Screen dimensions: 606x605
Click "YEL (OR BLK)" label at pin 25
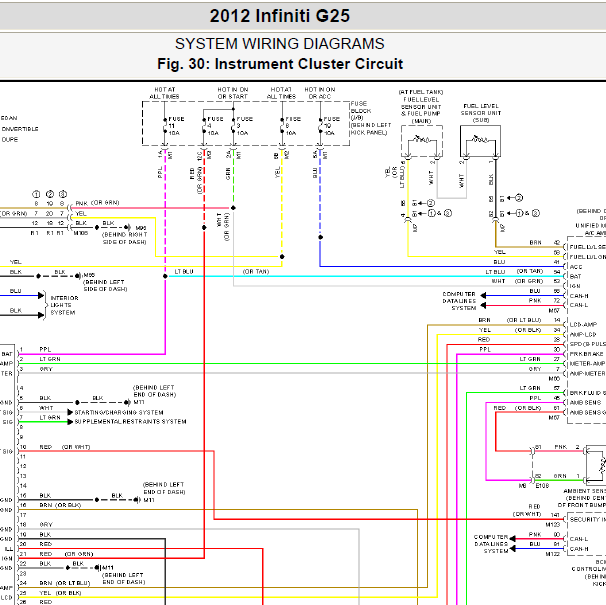point(60,593)
